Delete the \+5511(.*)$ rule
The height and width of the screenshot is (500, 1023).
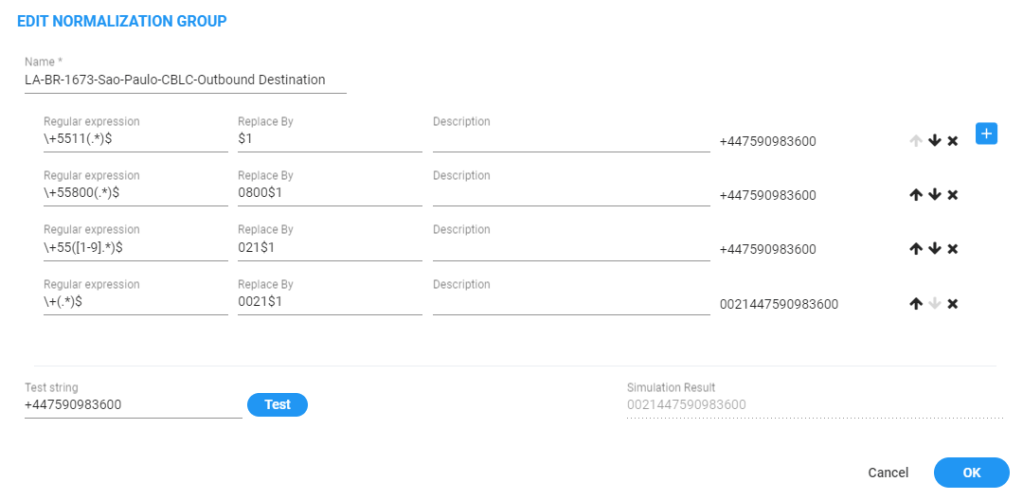click(x=953, y=141)
